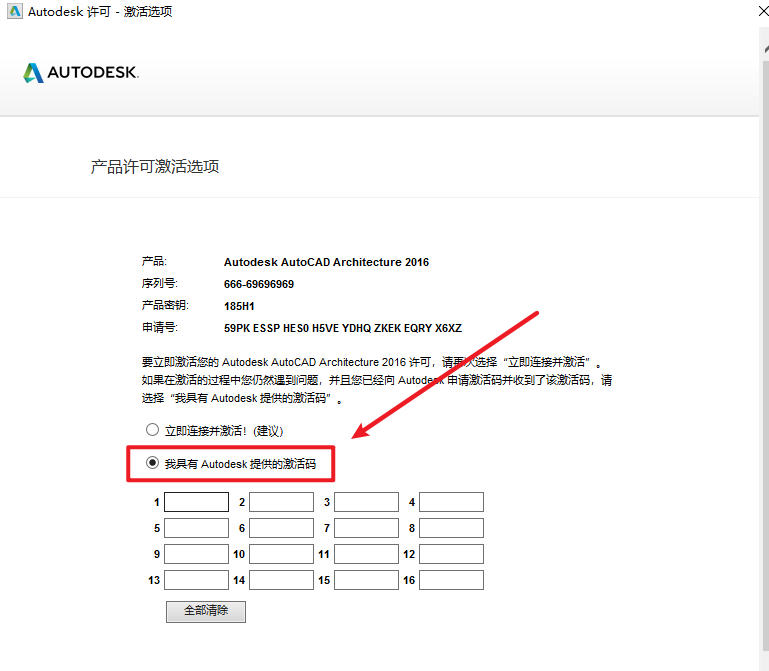769x671 pixels.
Task: Click activation code field 5
Action: pyautogui.click(x=196, y=528)
